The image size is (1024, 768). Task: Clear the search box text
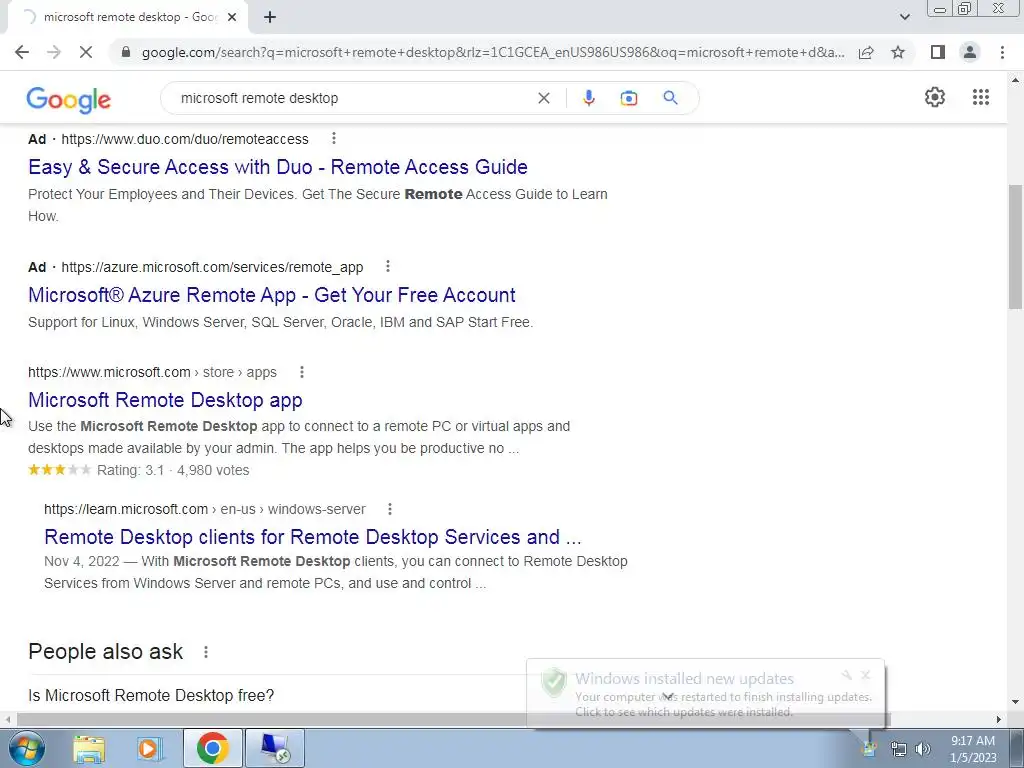point(543,98)
